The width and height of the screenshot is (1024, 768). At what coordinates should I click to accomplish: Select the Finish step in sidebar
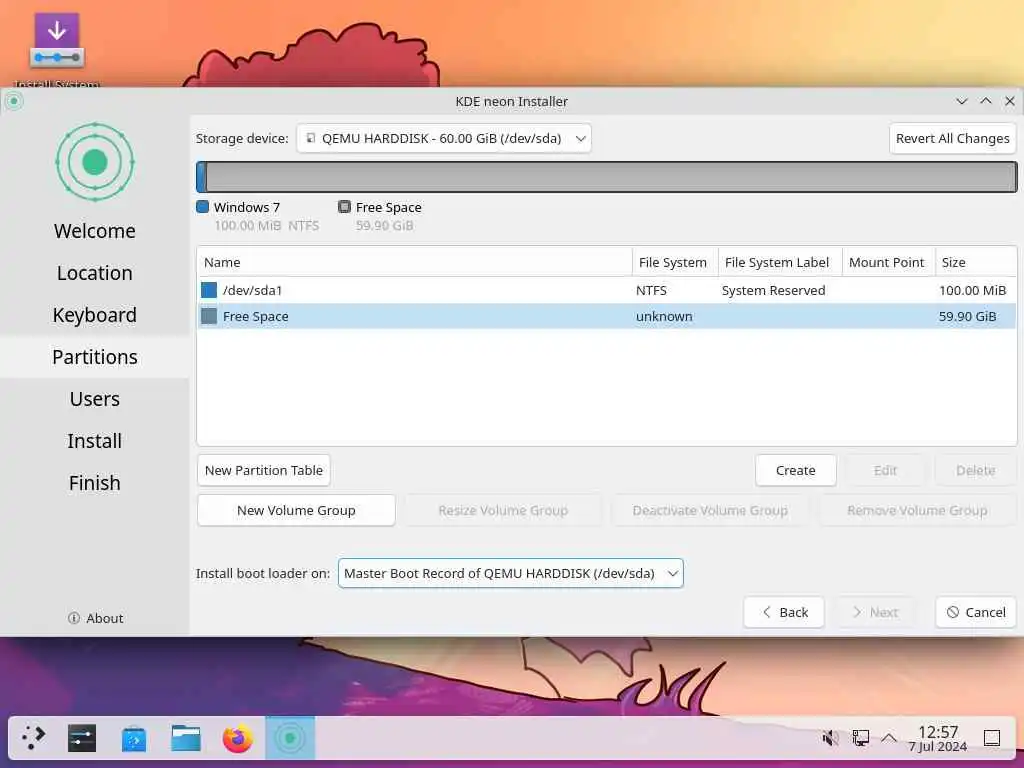tap(95, 483)
